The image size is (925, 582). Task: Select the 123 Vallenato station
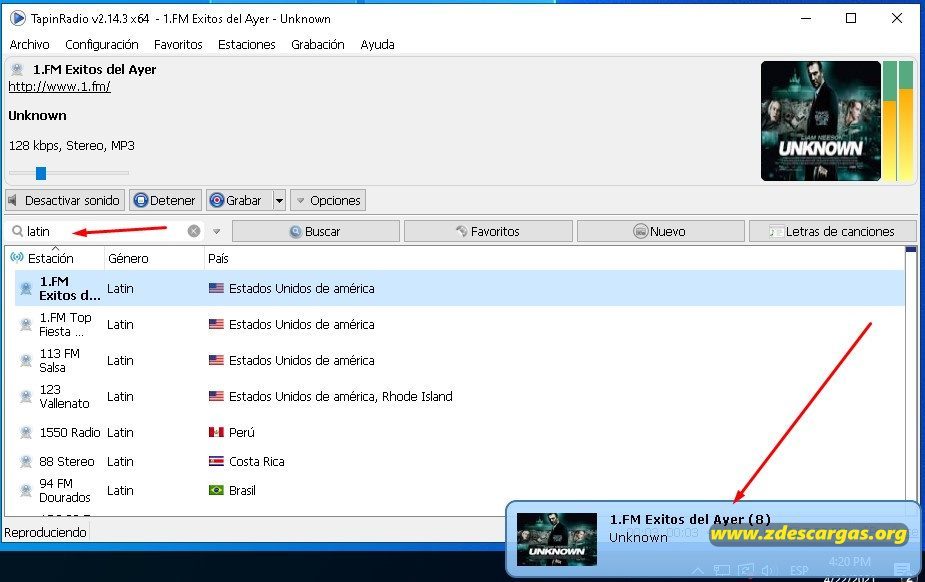460,396
